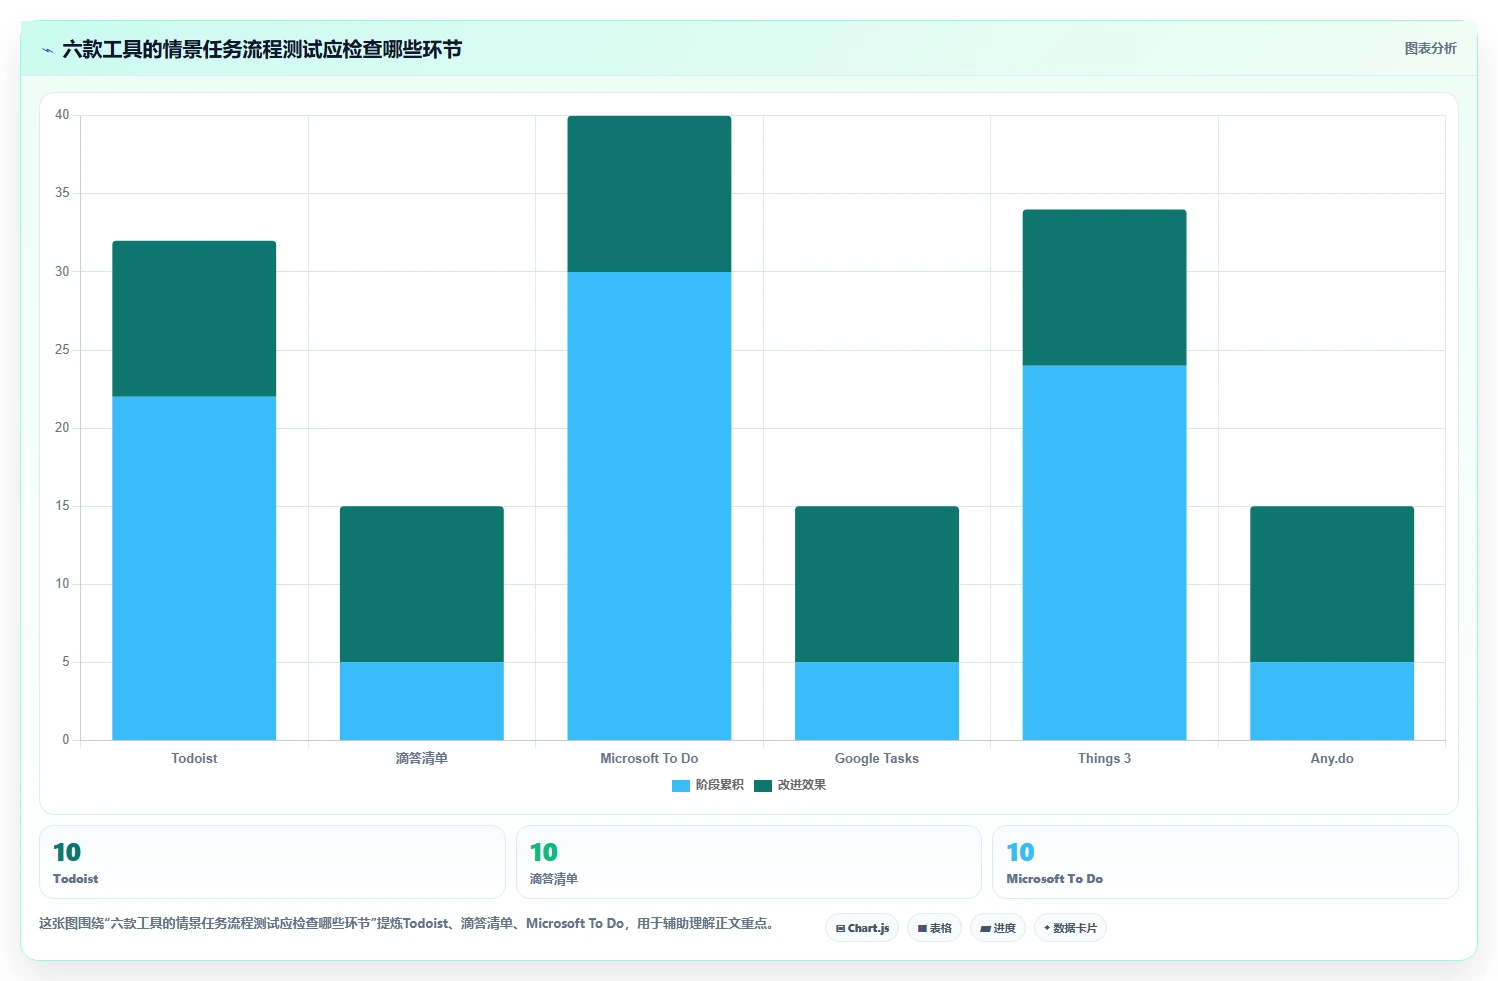
Task: Click the Microsoft To Do x-axis label
Action: (649, 758)
